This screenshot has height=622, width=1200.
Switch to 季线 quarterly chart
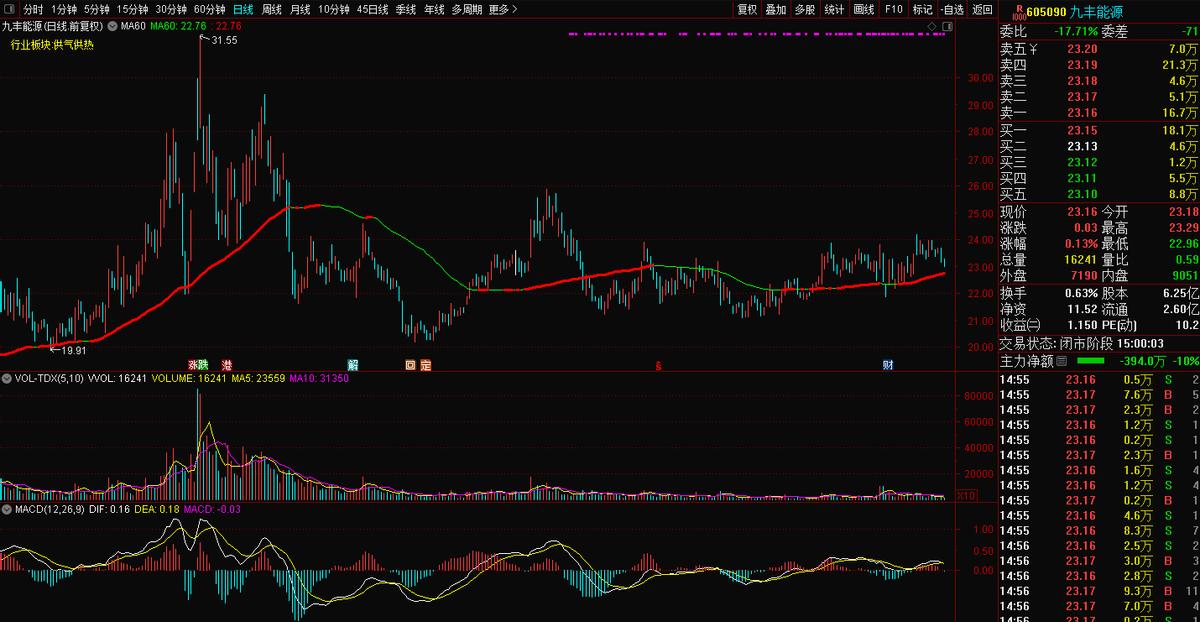pyautogui.click(x=405, y=9)
